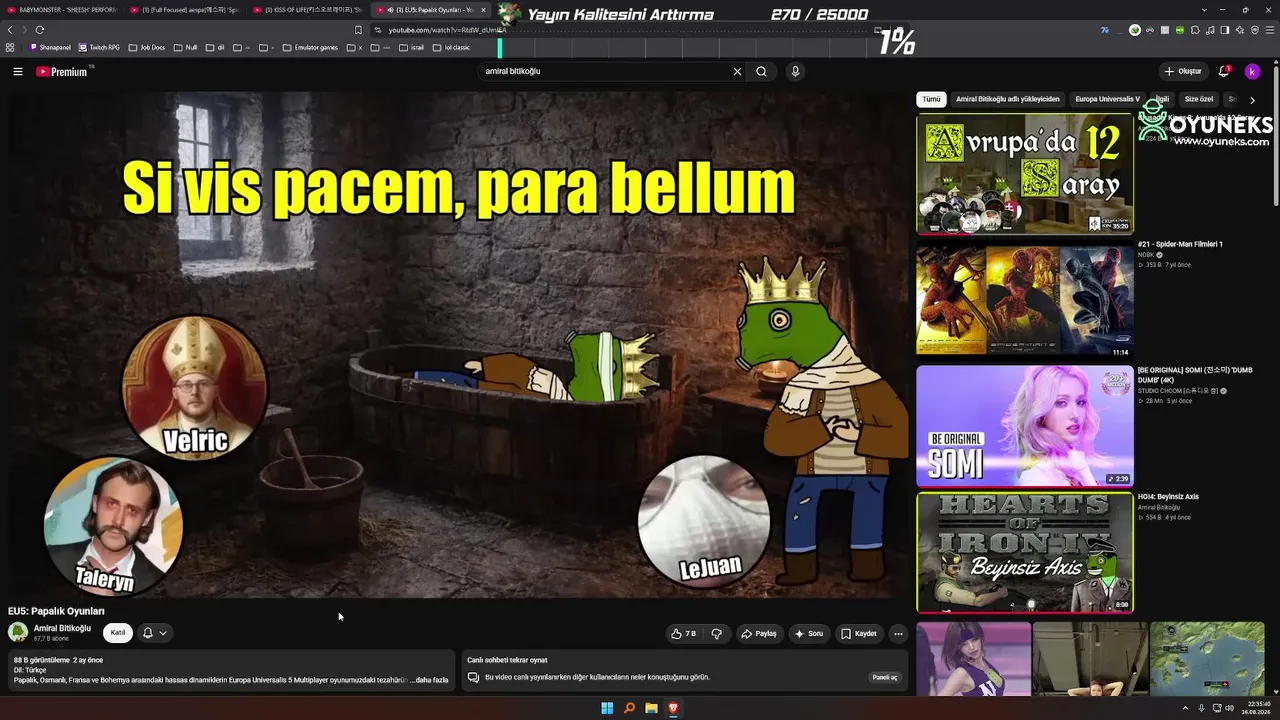Image resolution: width=1280 pixels, height=720 pixels.
Task: Click the Soru ask button
Action: click(x=809, y=633)
